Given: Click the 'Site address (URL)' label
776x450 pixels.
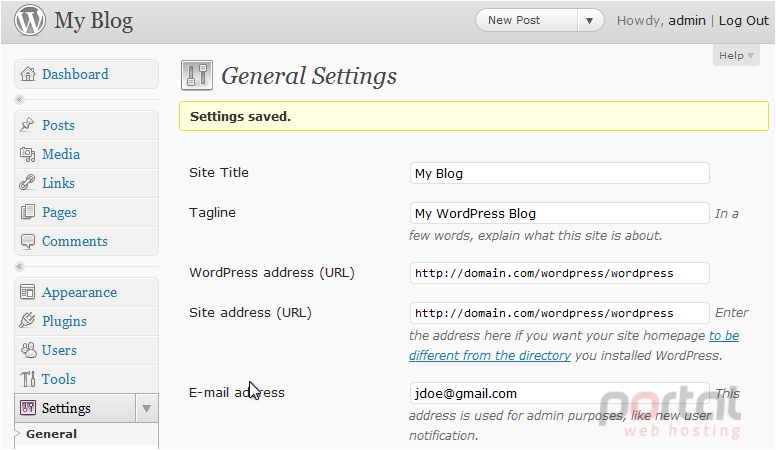Looking at the screenshot, I should tap(250, 313).
